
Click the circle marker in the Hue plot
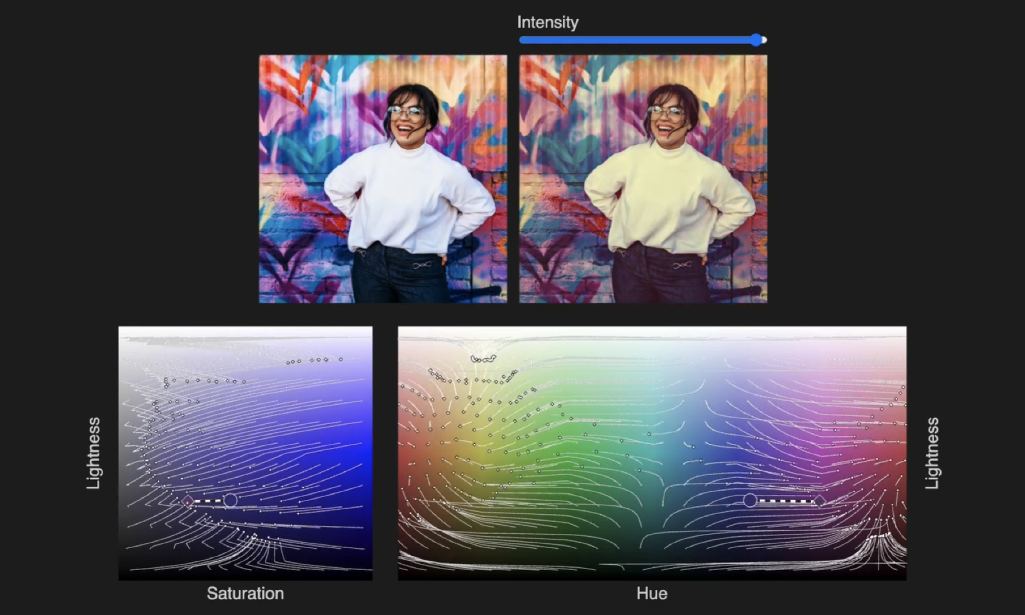pos(750,500)
